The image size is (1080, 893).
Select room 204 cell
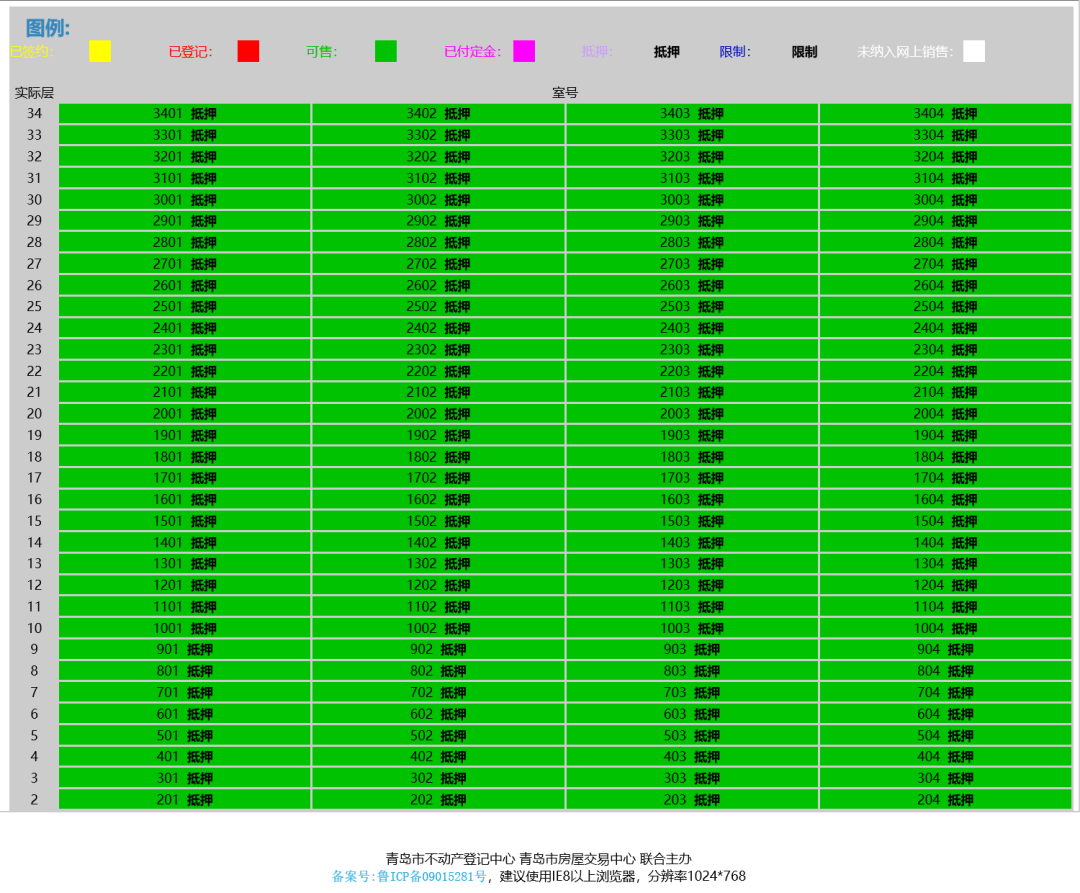[946, 799]
